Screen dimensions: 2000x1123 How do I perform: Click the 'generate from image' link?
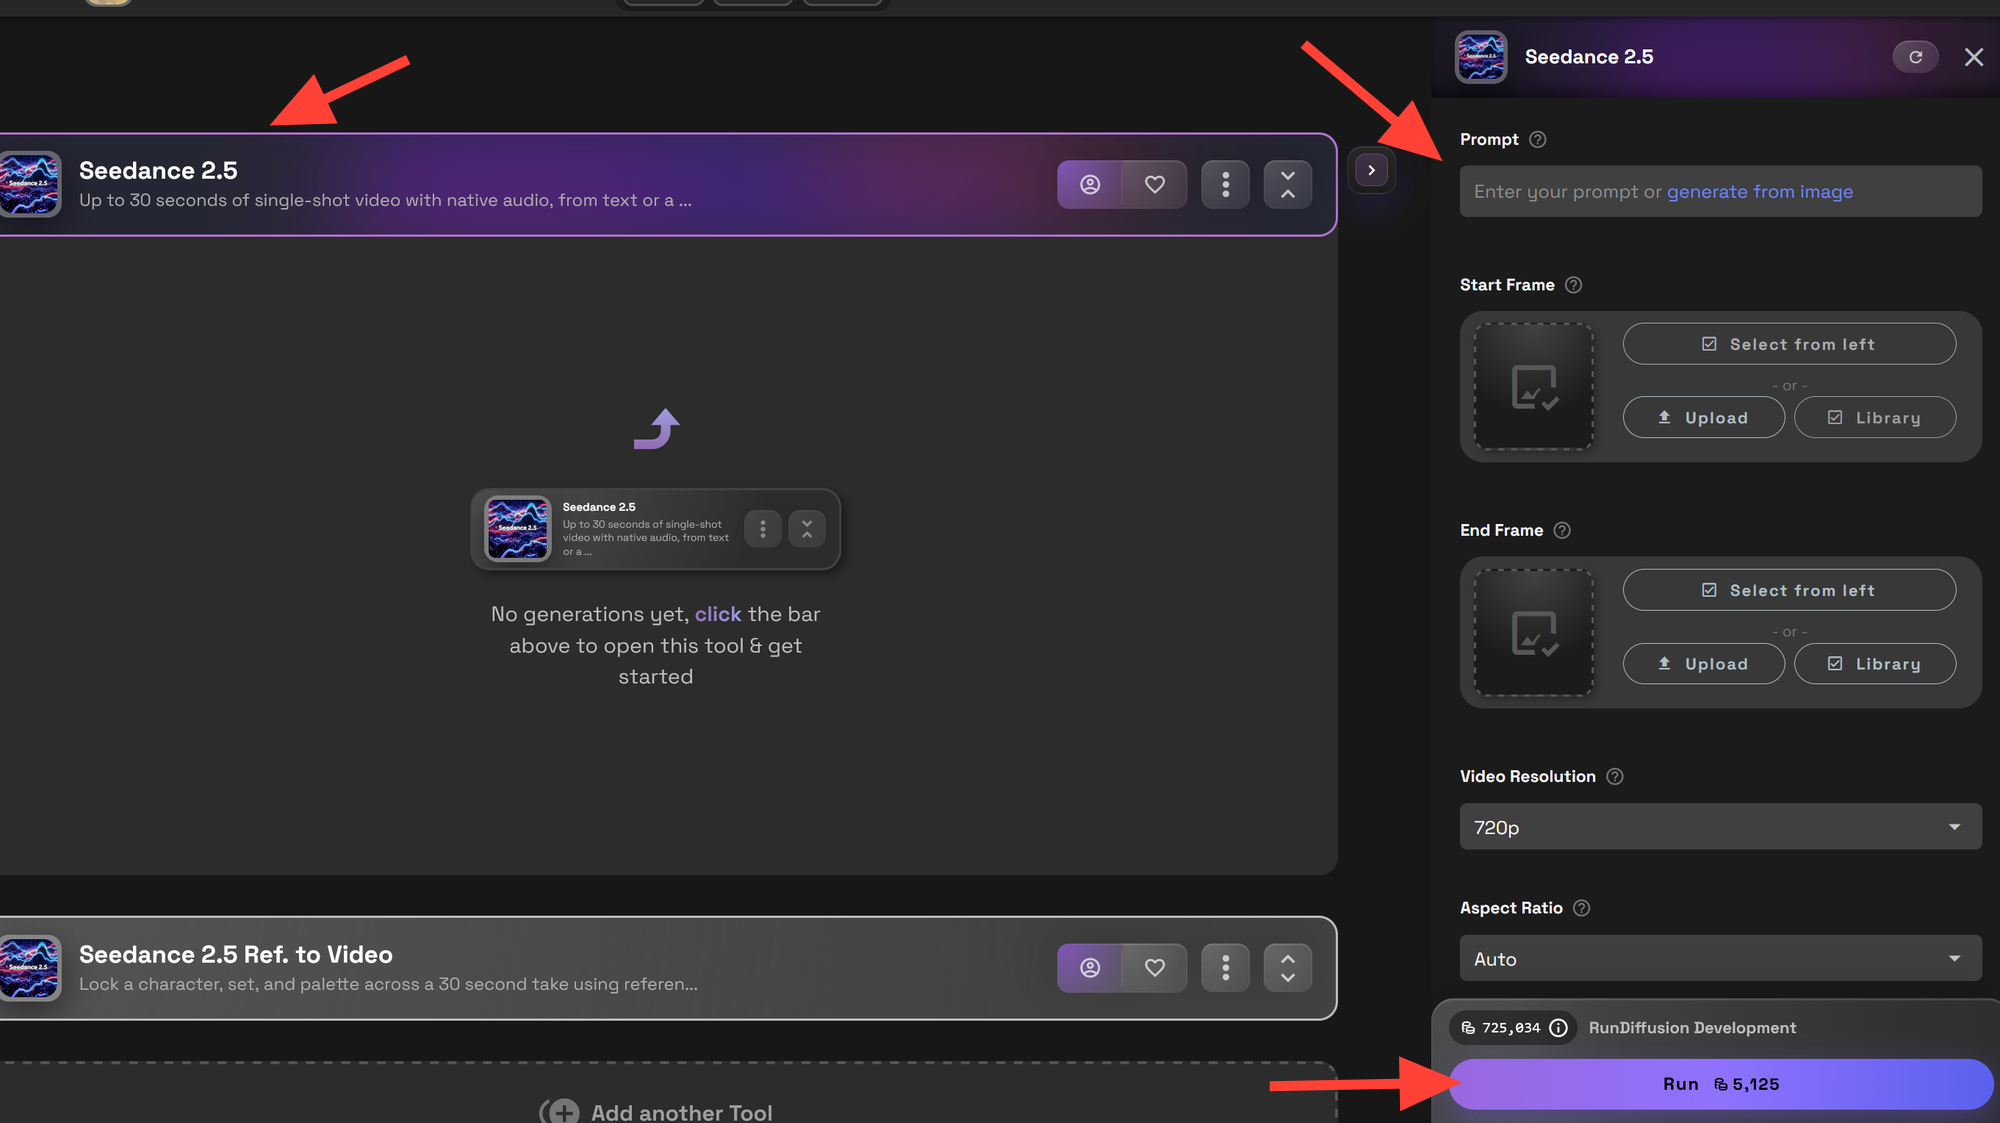[1759, 191]
